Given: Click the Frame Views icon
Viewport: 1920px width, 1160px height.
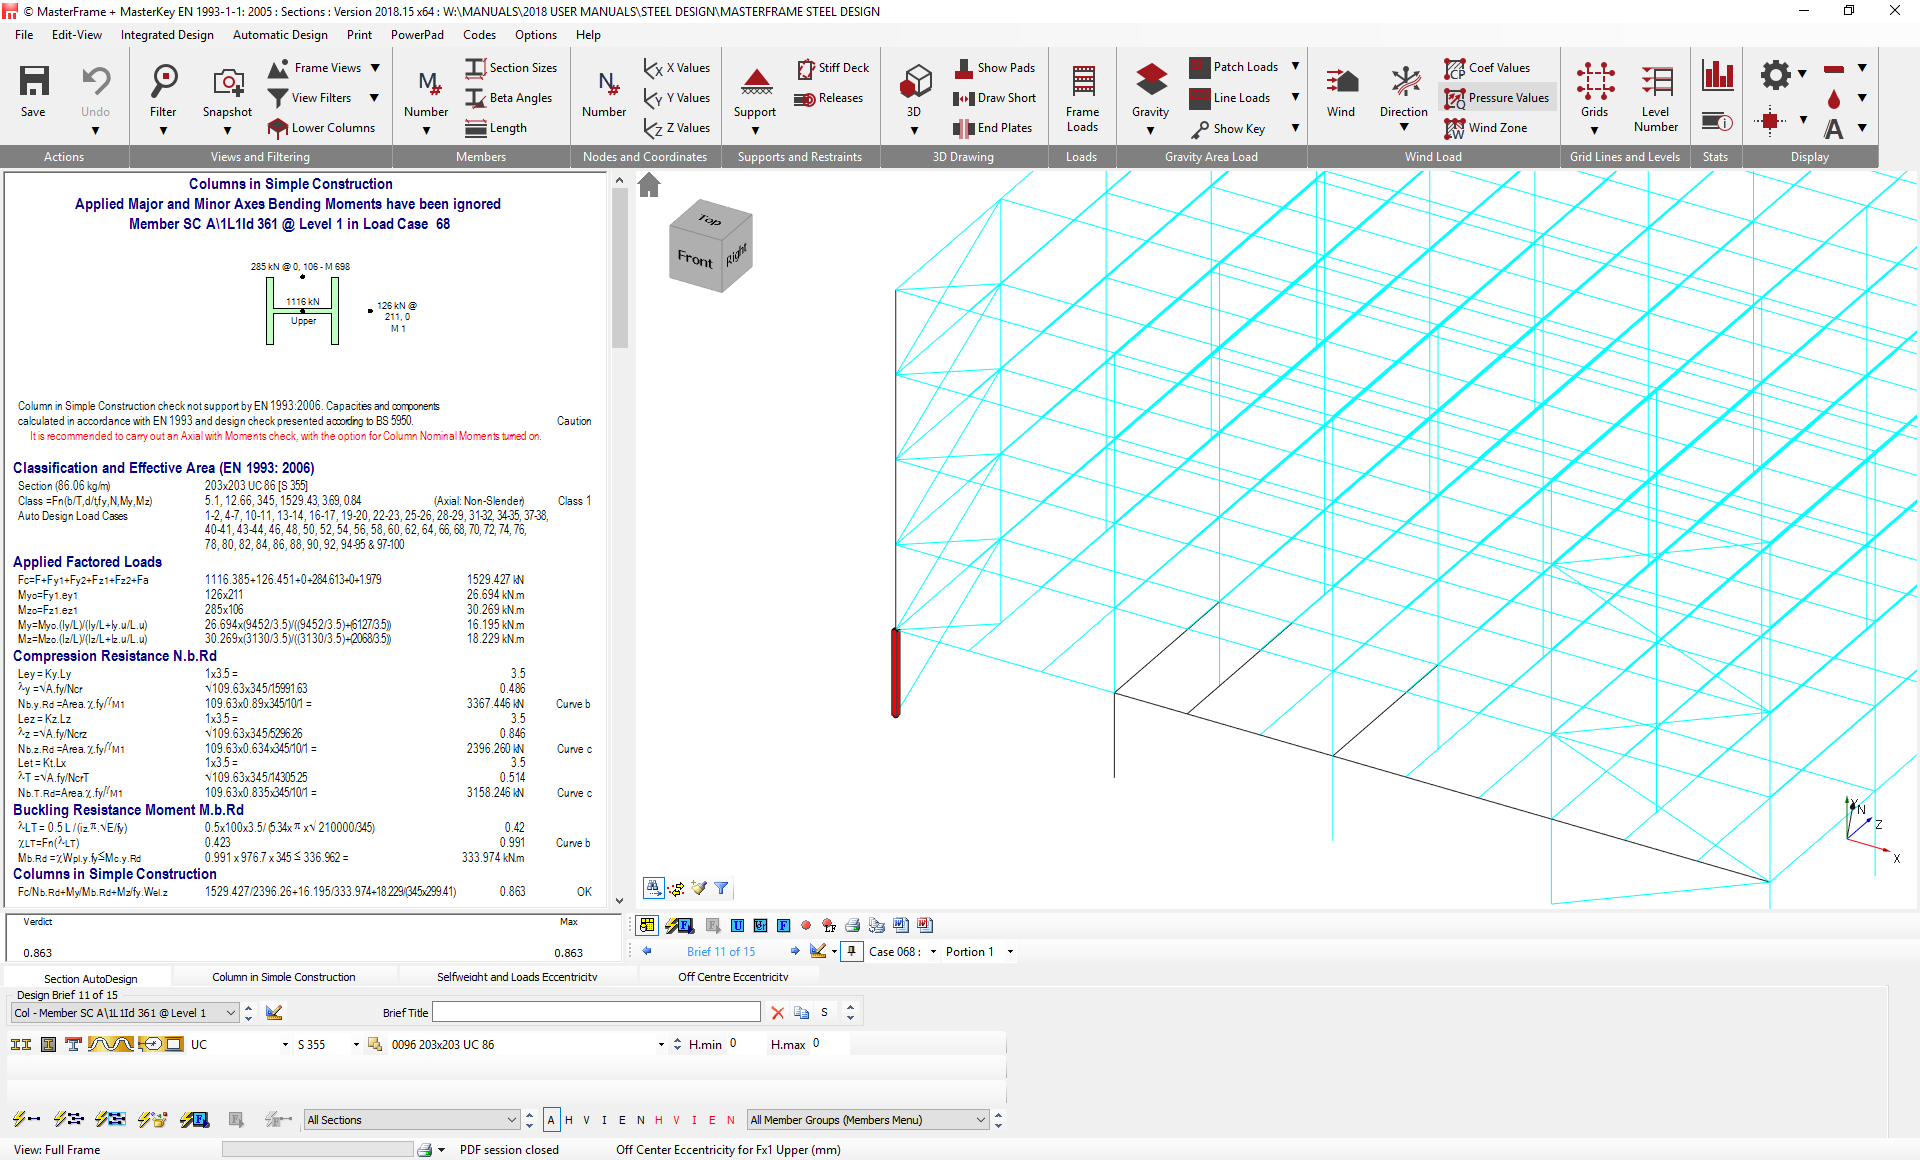Looking at the screenshot, I should (x=279, y=68).
